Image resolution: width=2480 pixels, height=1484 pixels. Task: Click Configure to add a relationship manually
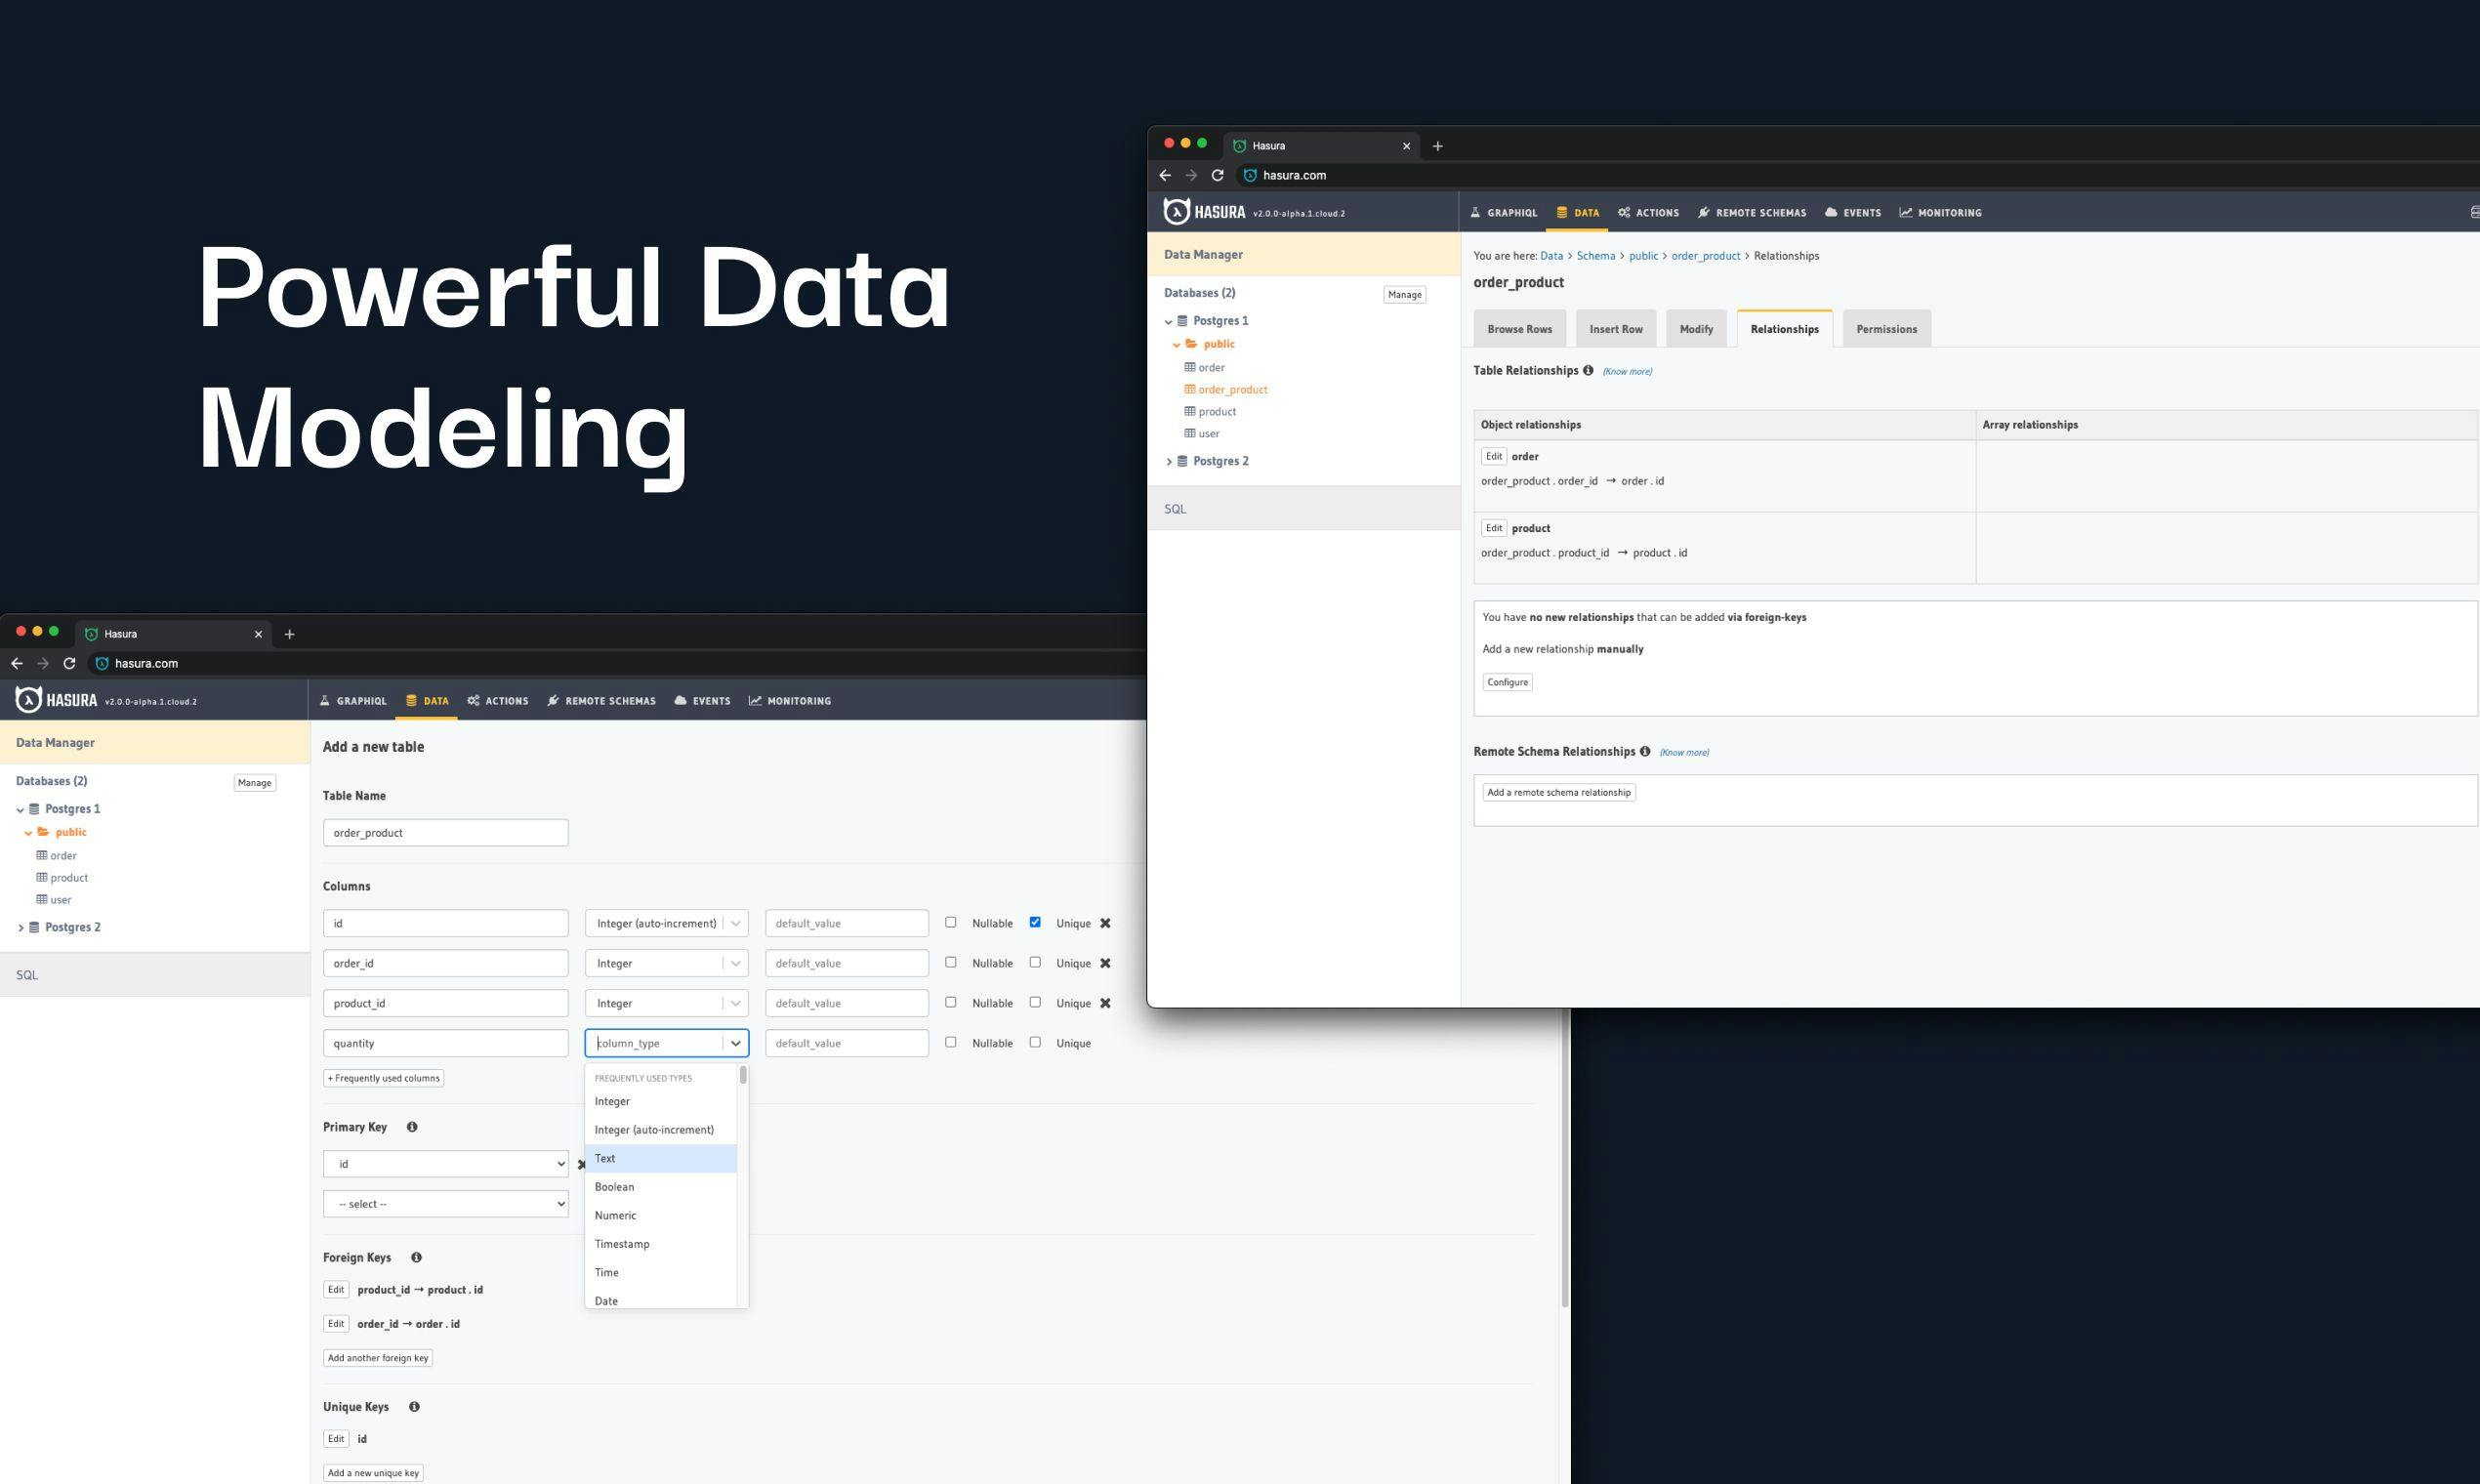tap(1507, 682)
